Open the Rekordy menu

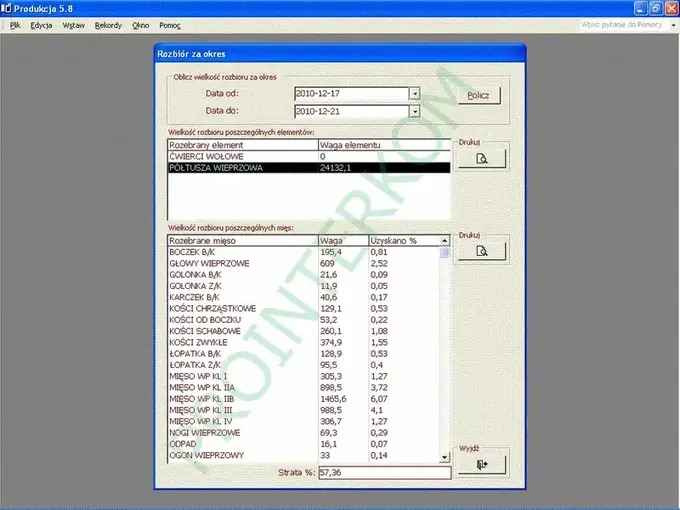[x=108, y=26]
